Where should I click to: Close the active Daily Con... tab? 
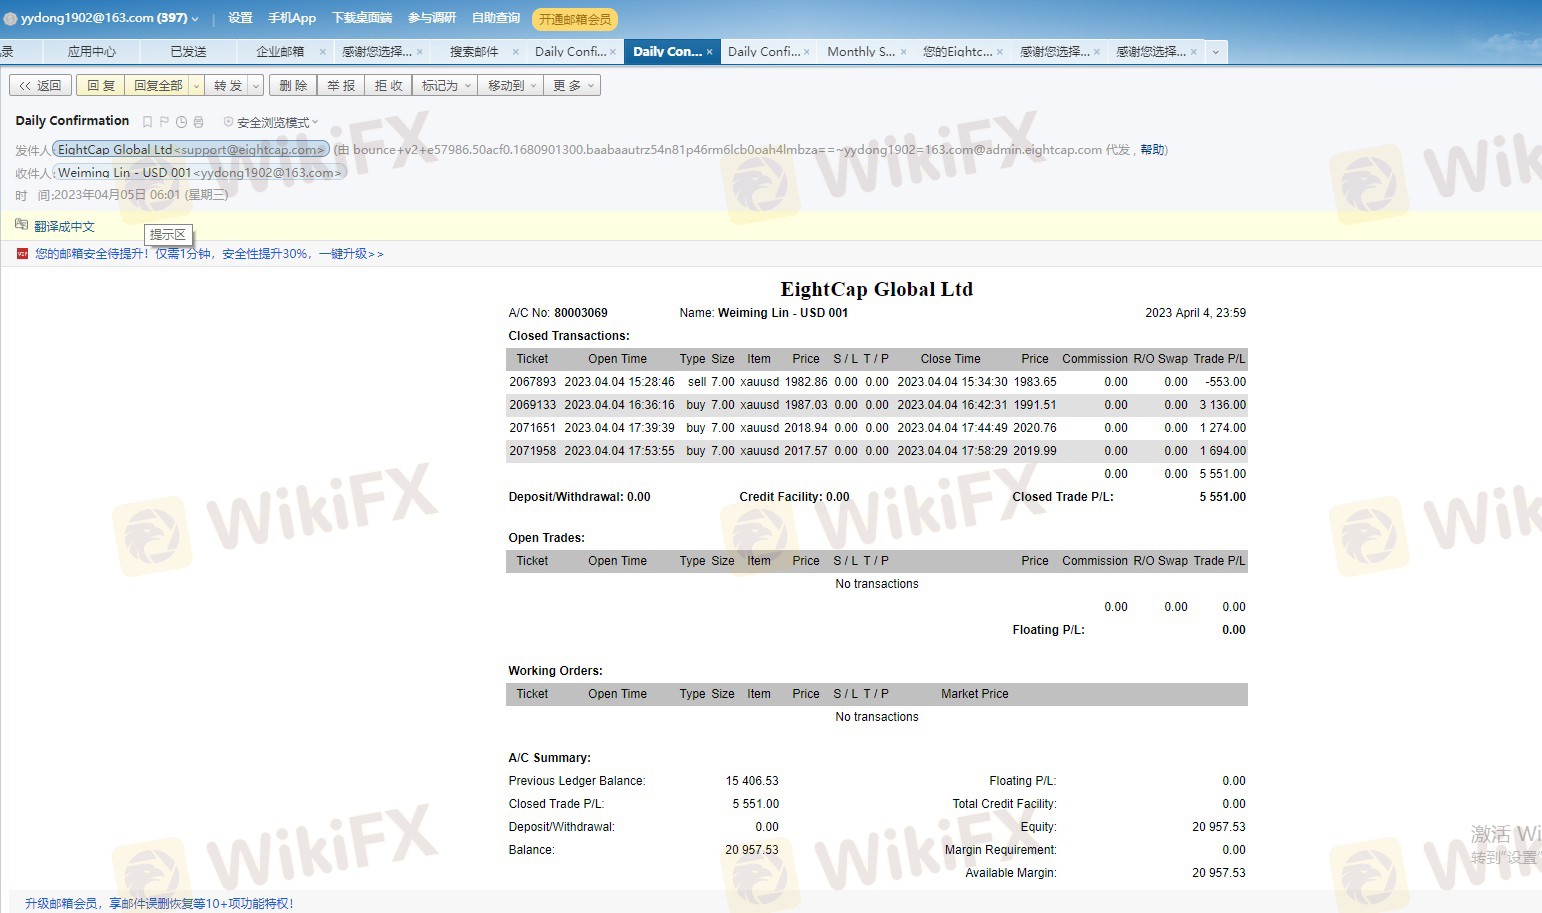(x=710, y=52)
